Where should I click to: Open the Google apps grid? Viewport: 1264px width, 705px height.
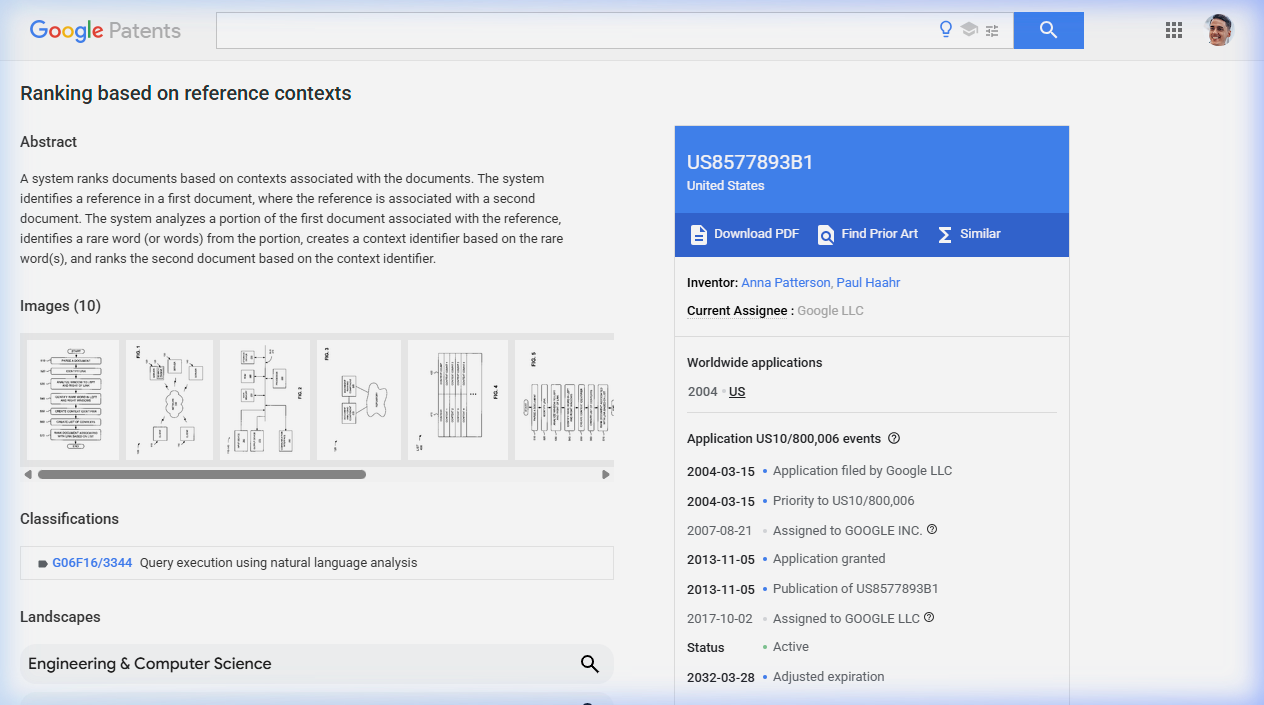[x=1174, y=30]
